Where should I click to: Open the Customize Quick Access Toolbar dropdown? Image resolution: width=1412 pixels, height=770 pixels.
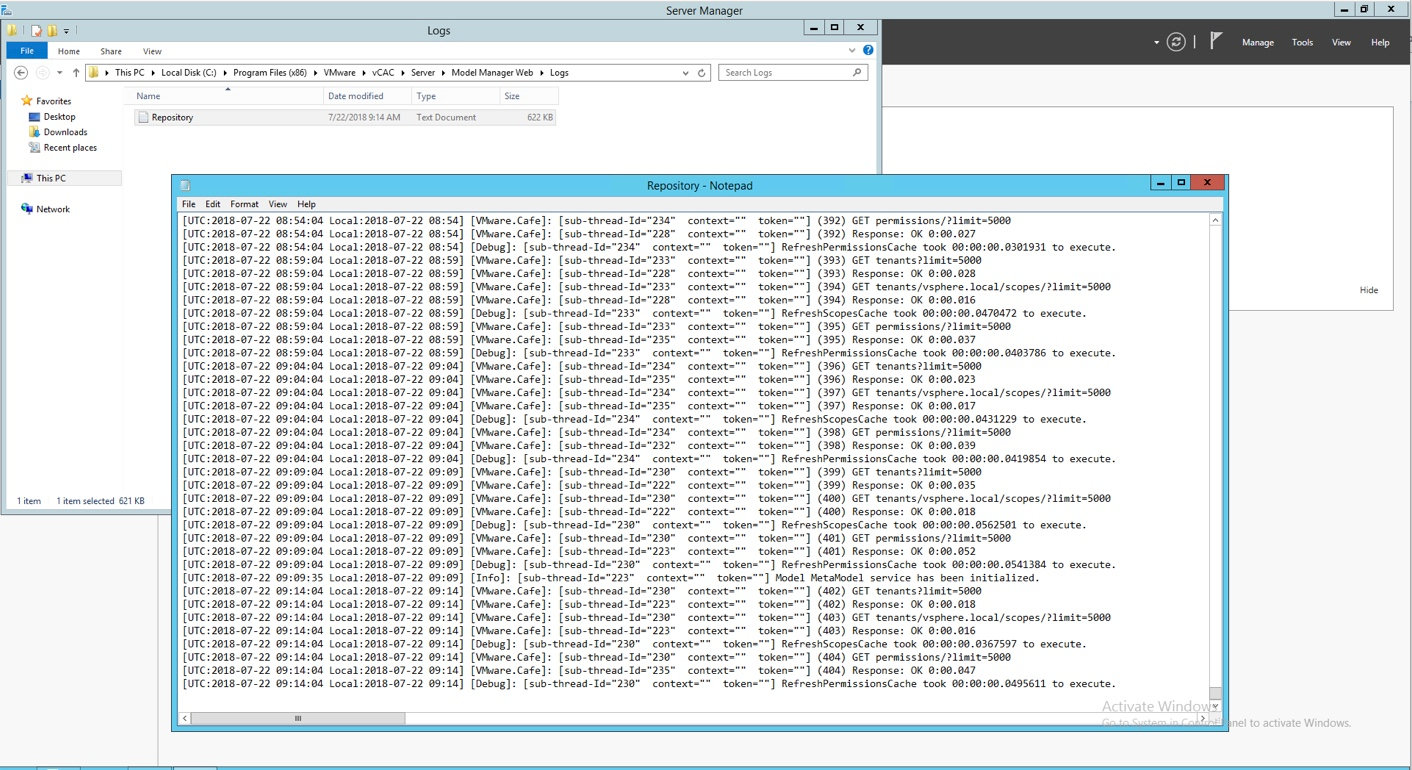[x=66, y=31]
